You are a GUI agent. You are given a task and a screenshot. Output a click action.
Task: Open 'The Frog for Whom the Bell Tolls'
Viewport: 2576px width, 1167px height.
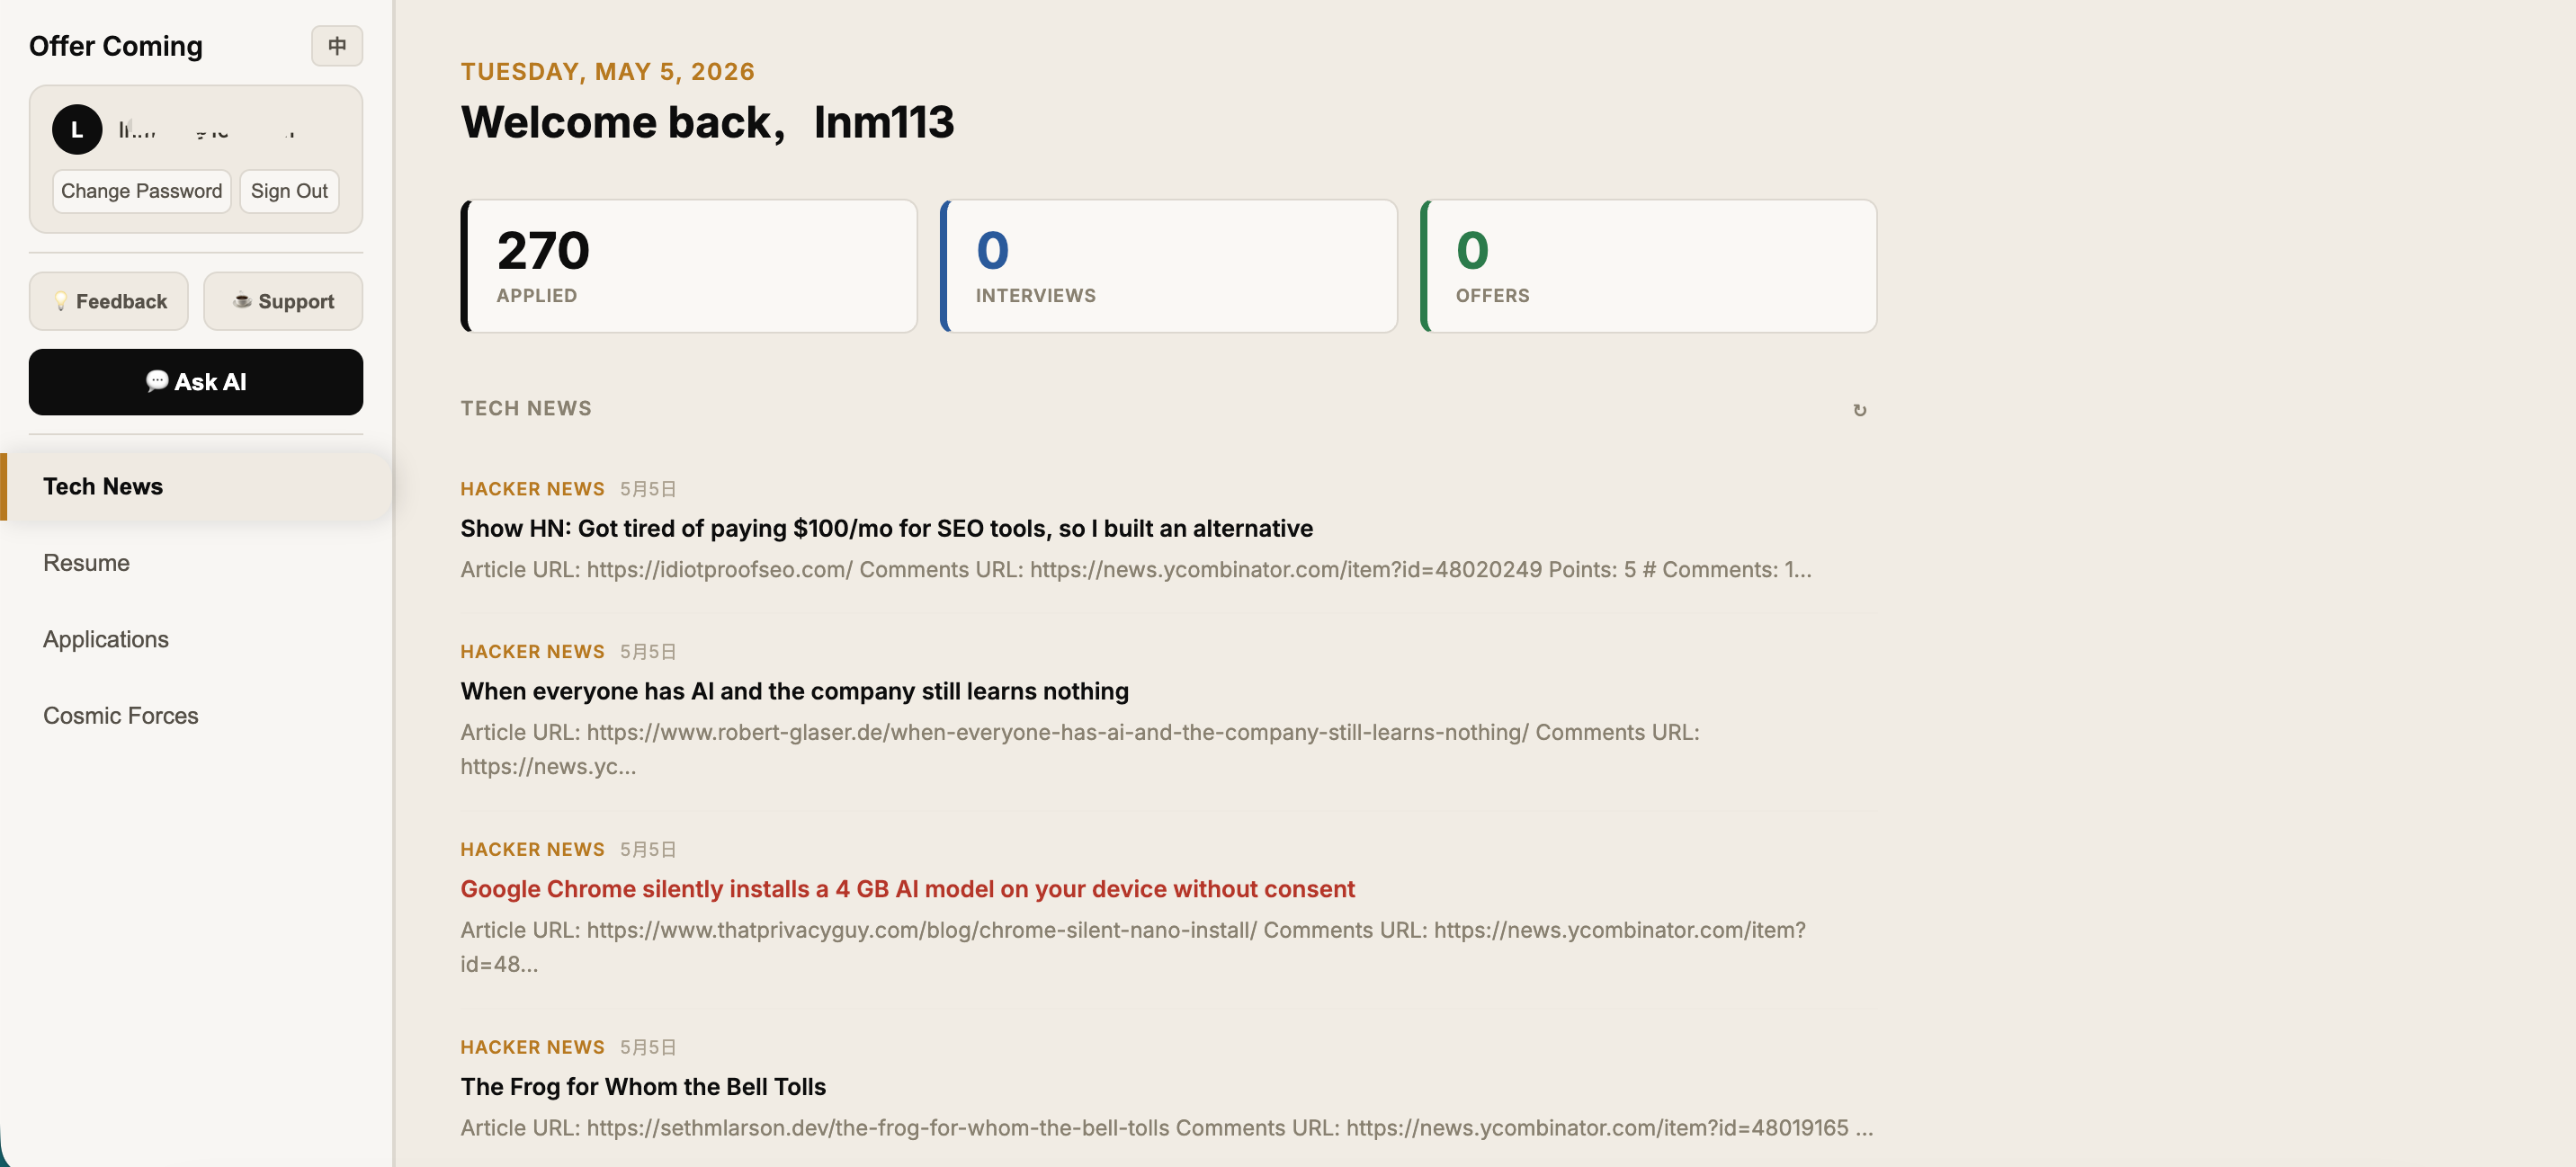(643, 1087)
